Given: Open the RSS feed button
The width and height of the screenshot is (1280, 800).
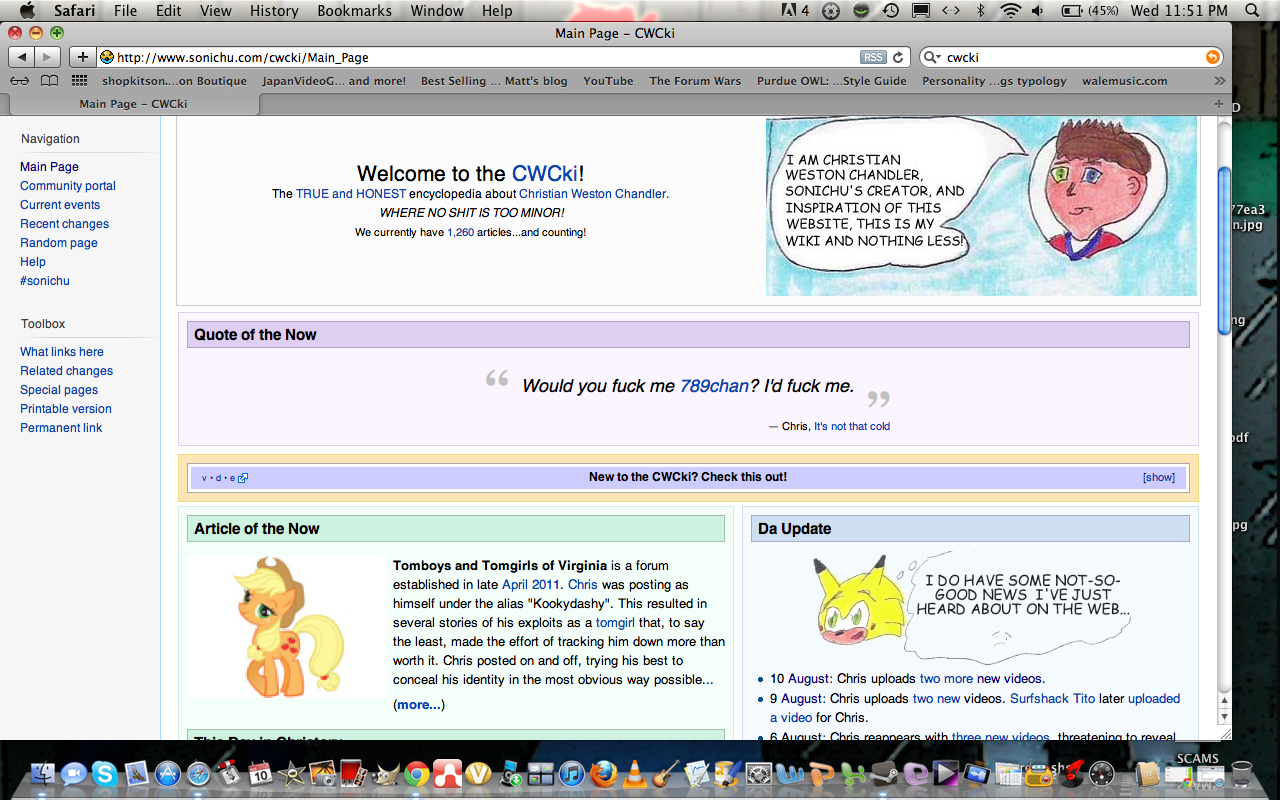Looking at the screenshot, I should tap(872, 58).
